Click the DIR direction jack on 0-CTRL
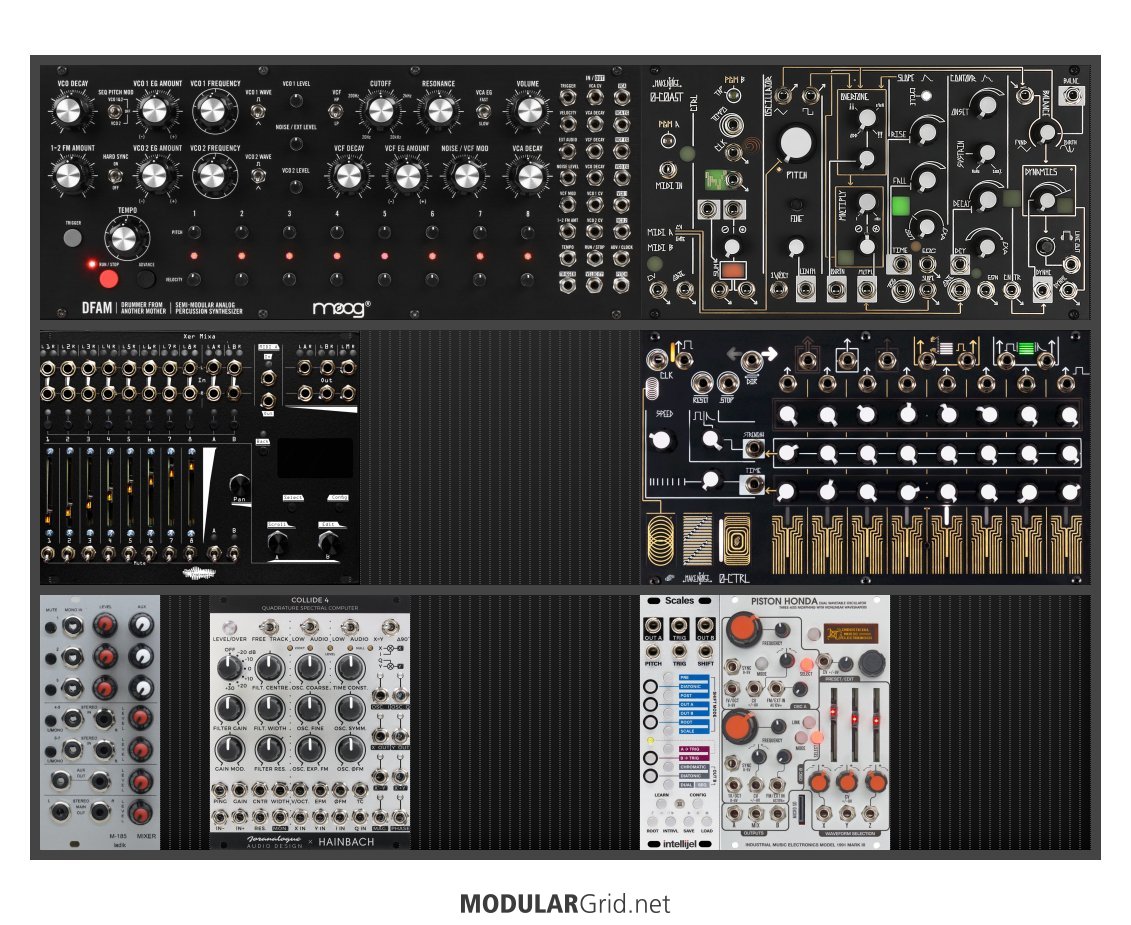This screenshot has height=925, width=1131. pos(752,359)
